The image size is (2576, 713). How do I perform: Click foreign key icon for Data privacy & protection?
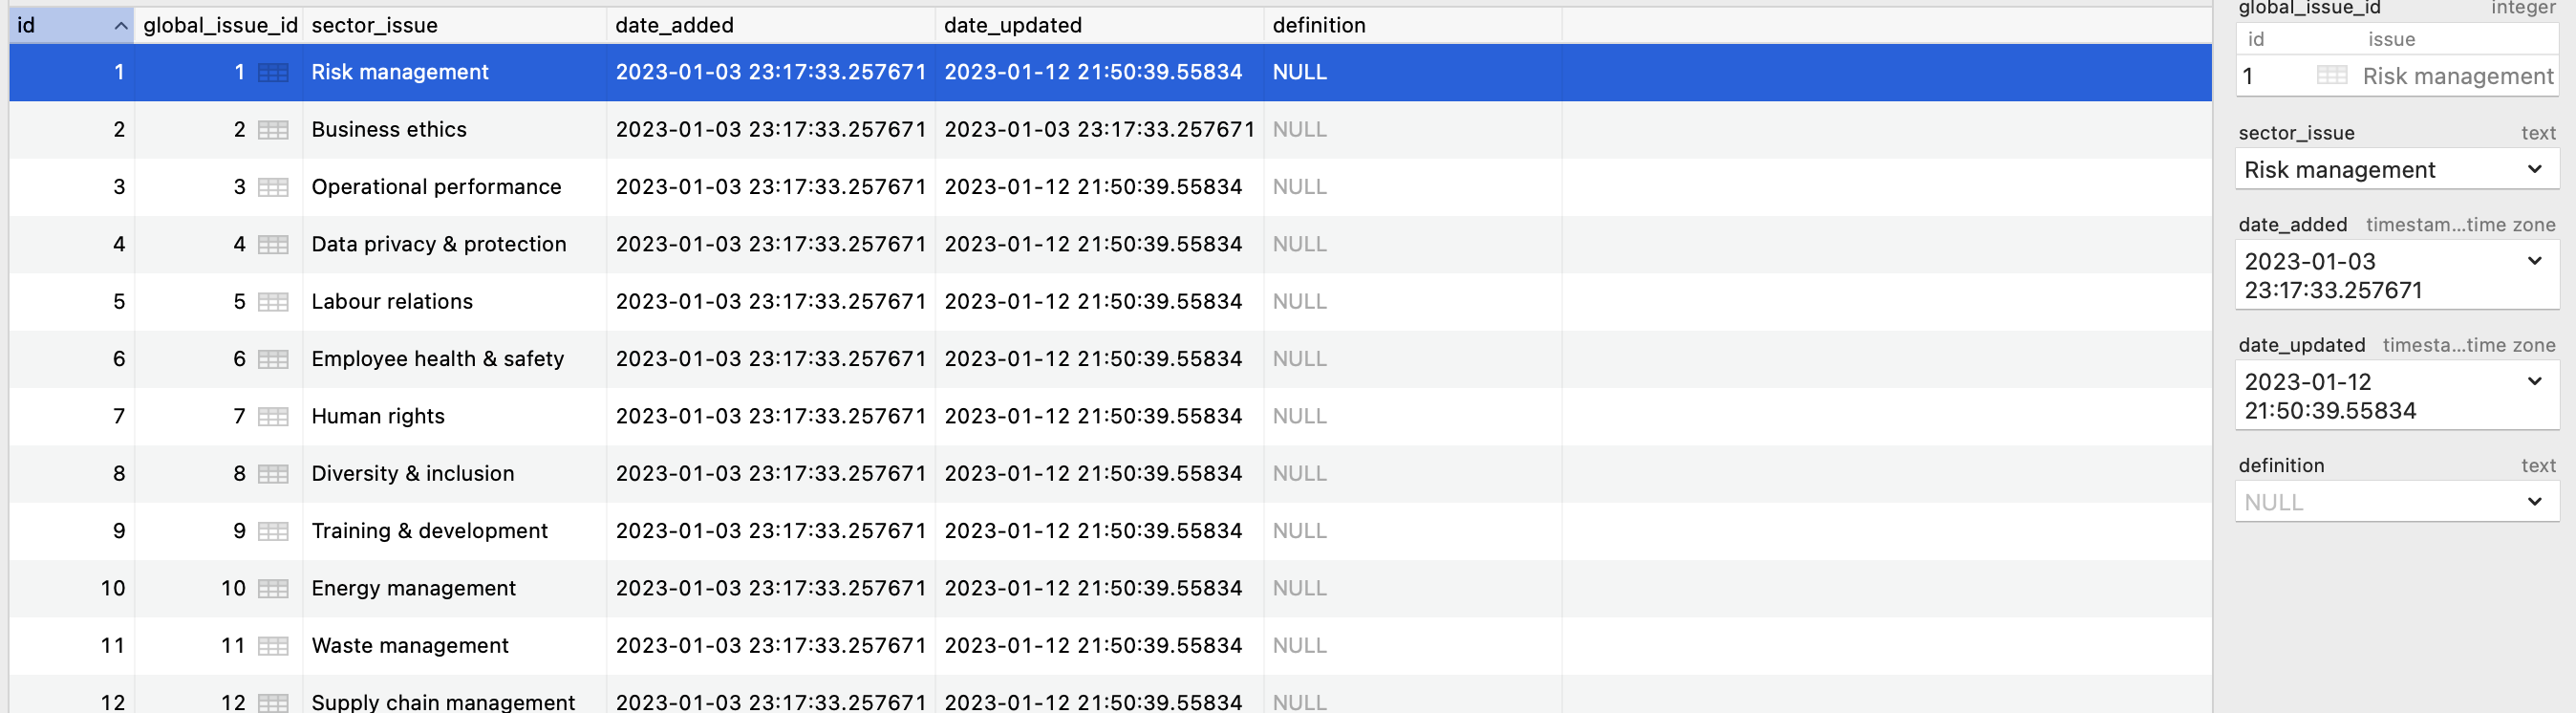click(272, 244)
